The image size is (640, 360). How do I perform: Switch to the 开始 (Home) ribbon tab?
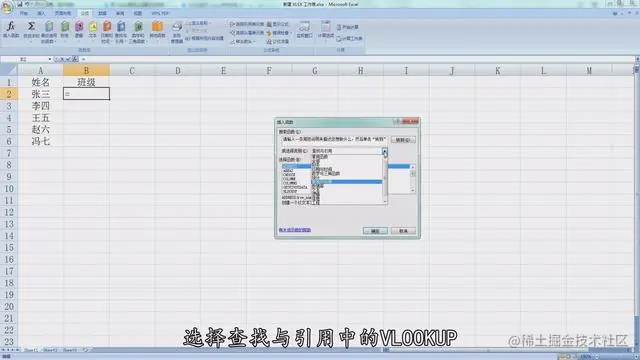[x=24, y=13]
